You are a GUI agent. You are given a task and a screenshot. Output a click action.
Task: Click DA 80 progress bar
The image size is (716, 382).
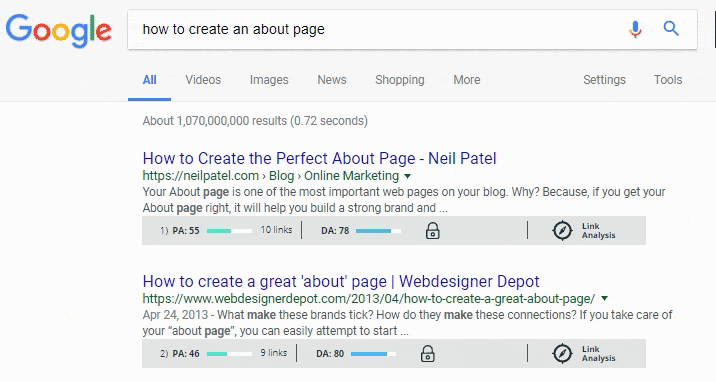[x=374, y=354]
